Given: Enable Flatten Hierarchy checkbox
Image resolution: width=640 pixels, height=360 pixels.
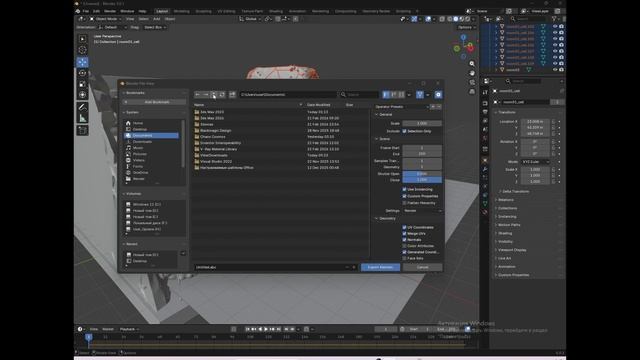Looking at the screenshot, I should (404, 203).
